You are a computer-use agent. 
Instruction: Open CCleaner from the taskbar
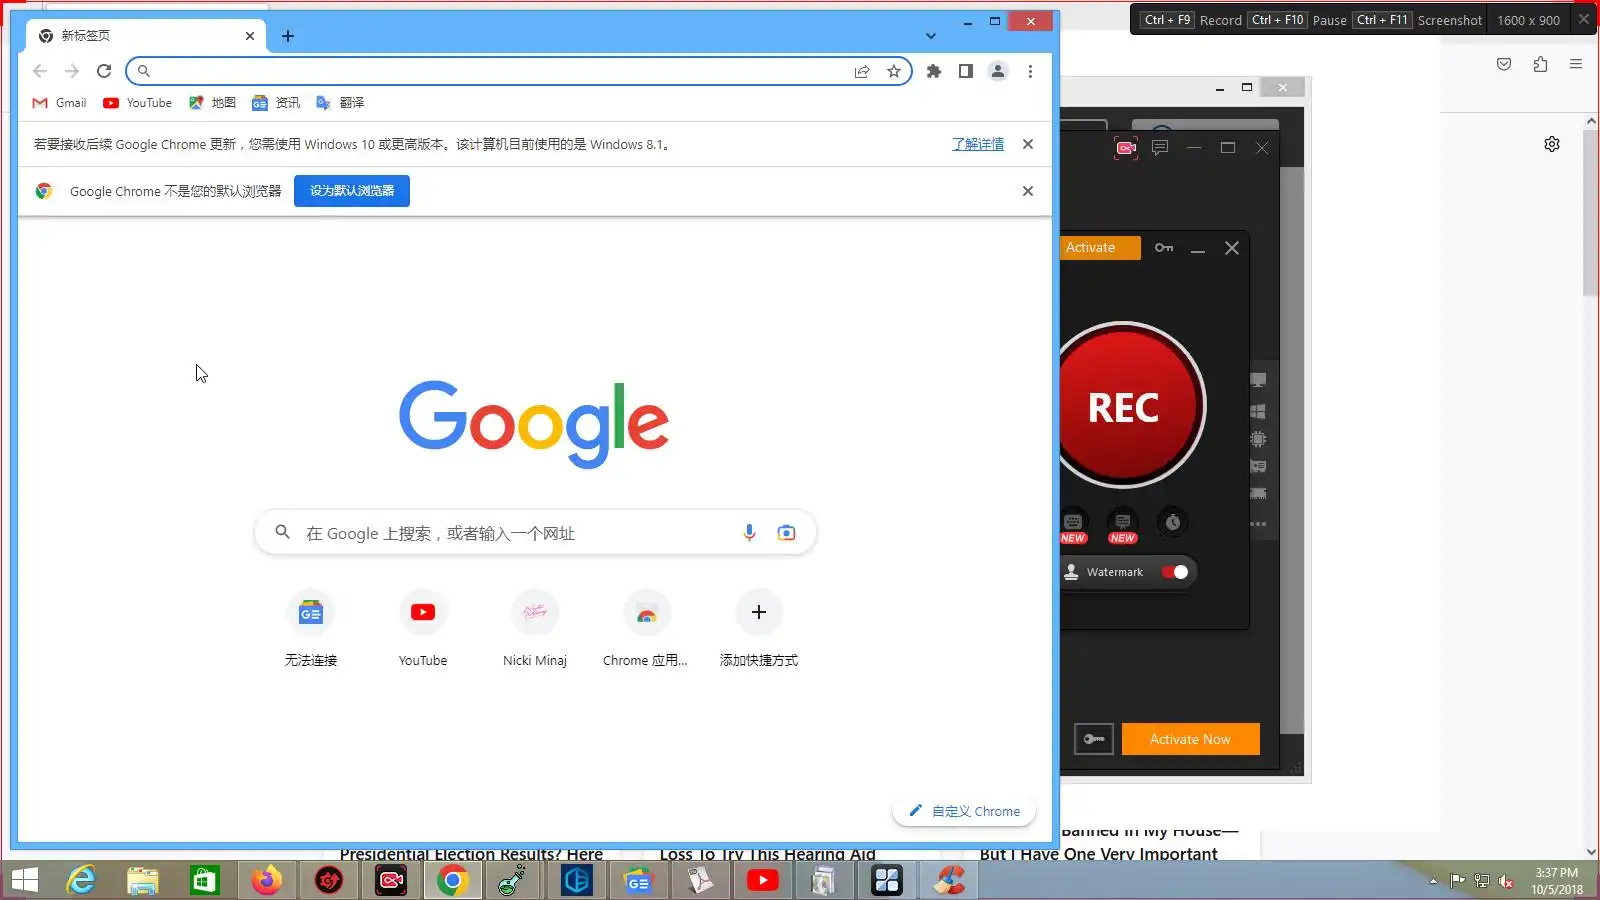[949, 880]
